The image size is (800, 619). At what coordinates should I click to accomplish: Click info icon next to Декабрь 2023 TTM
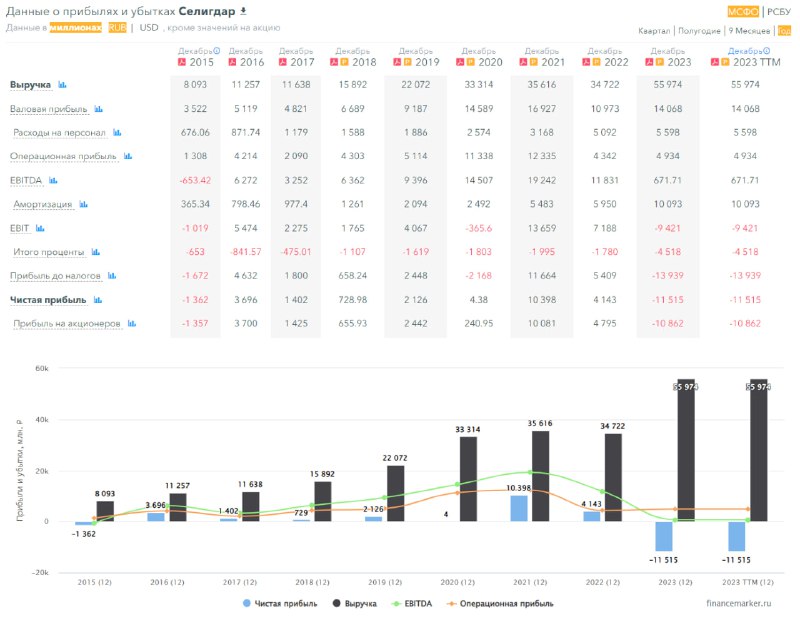tap(767, 51)
